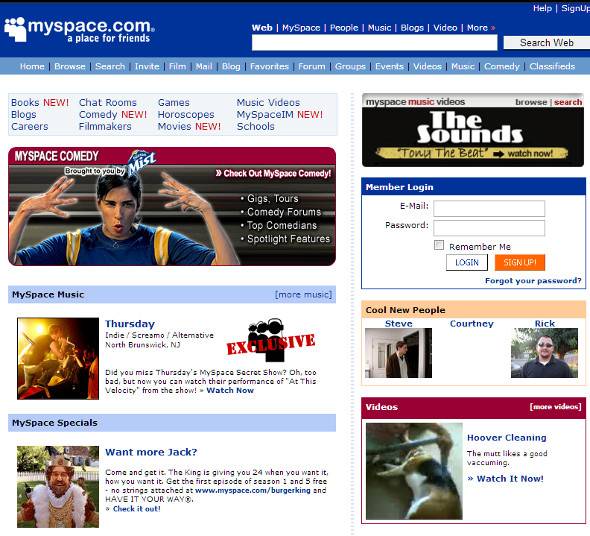590x536 pixels.
Task: Select the MySpace search tab
Action: pyautogui.click(x=301, y=27)
